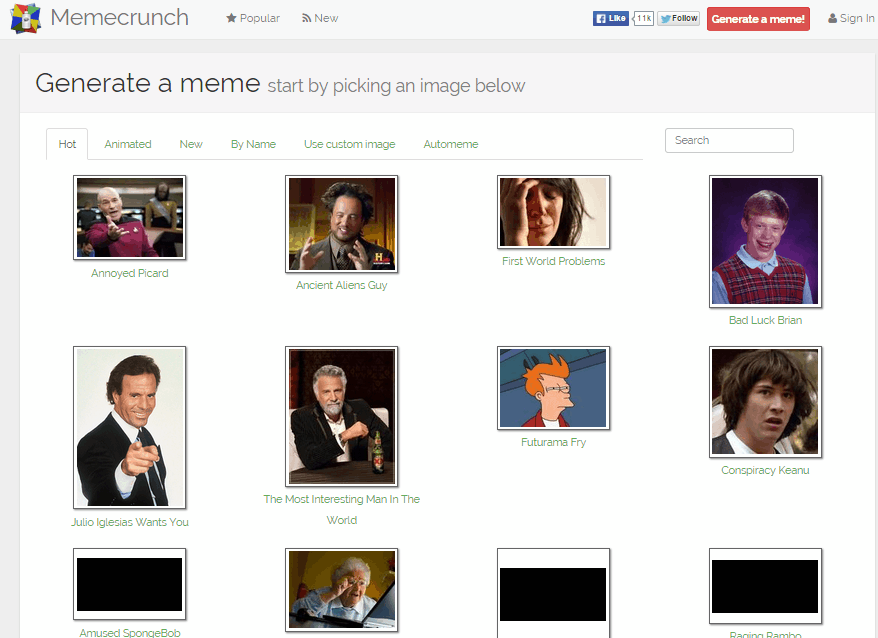Open the Futurama Fry text link
Image resolution: width=878 pixels, height=638 pixels.
click(553, 442)
